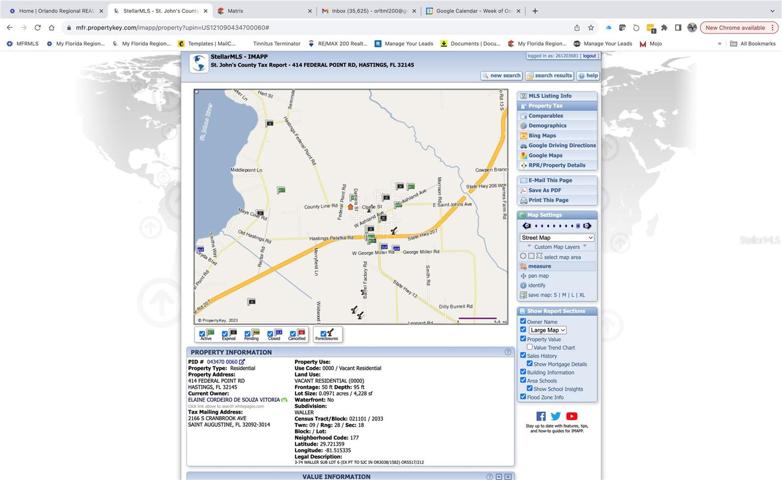Switch to the Matrix browser tab
Screen dimensions: 782x480
[264, 10]
